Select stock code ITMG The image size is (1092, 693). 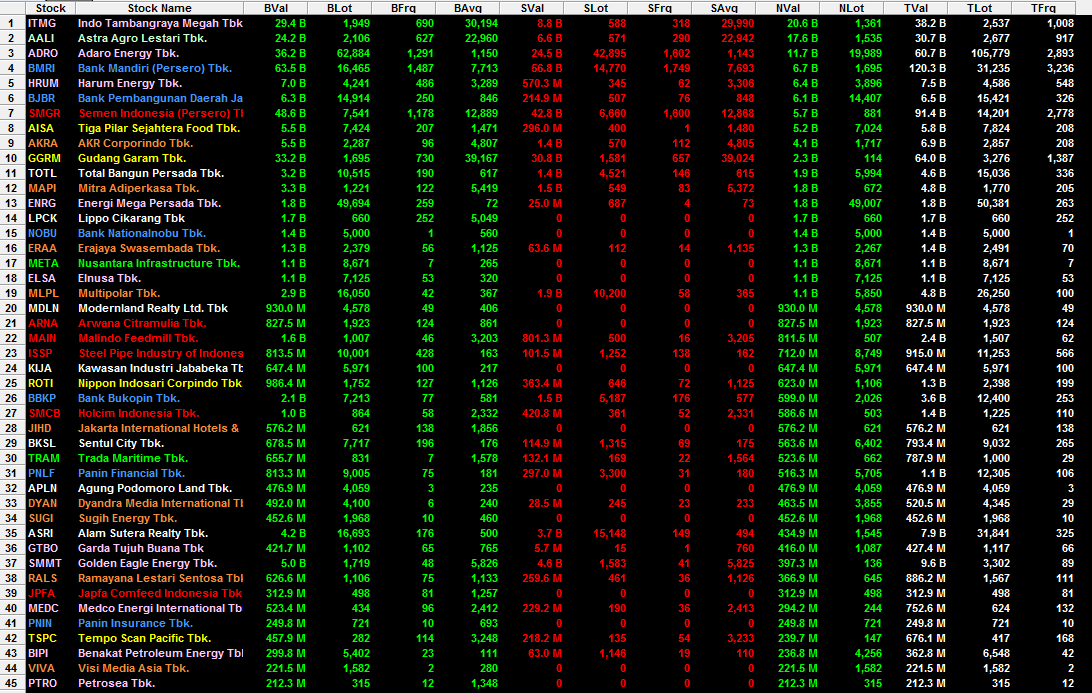tap(42, 23)
